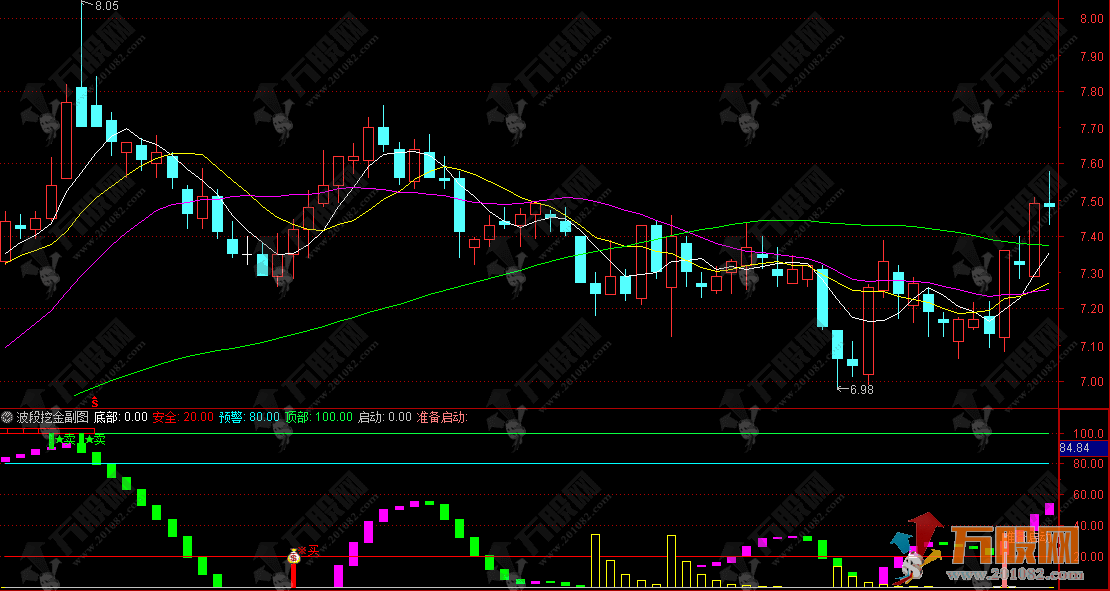This screenshot has width=1110, height=591.
Task: Click the red 安全: 20.00 label
Action: [x=183, y=417]
